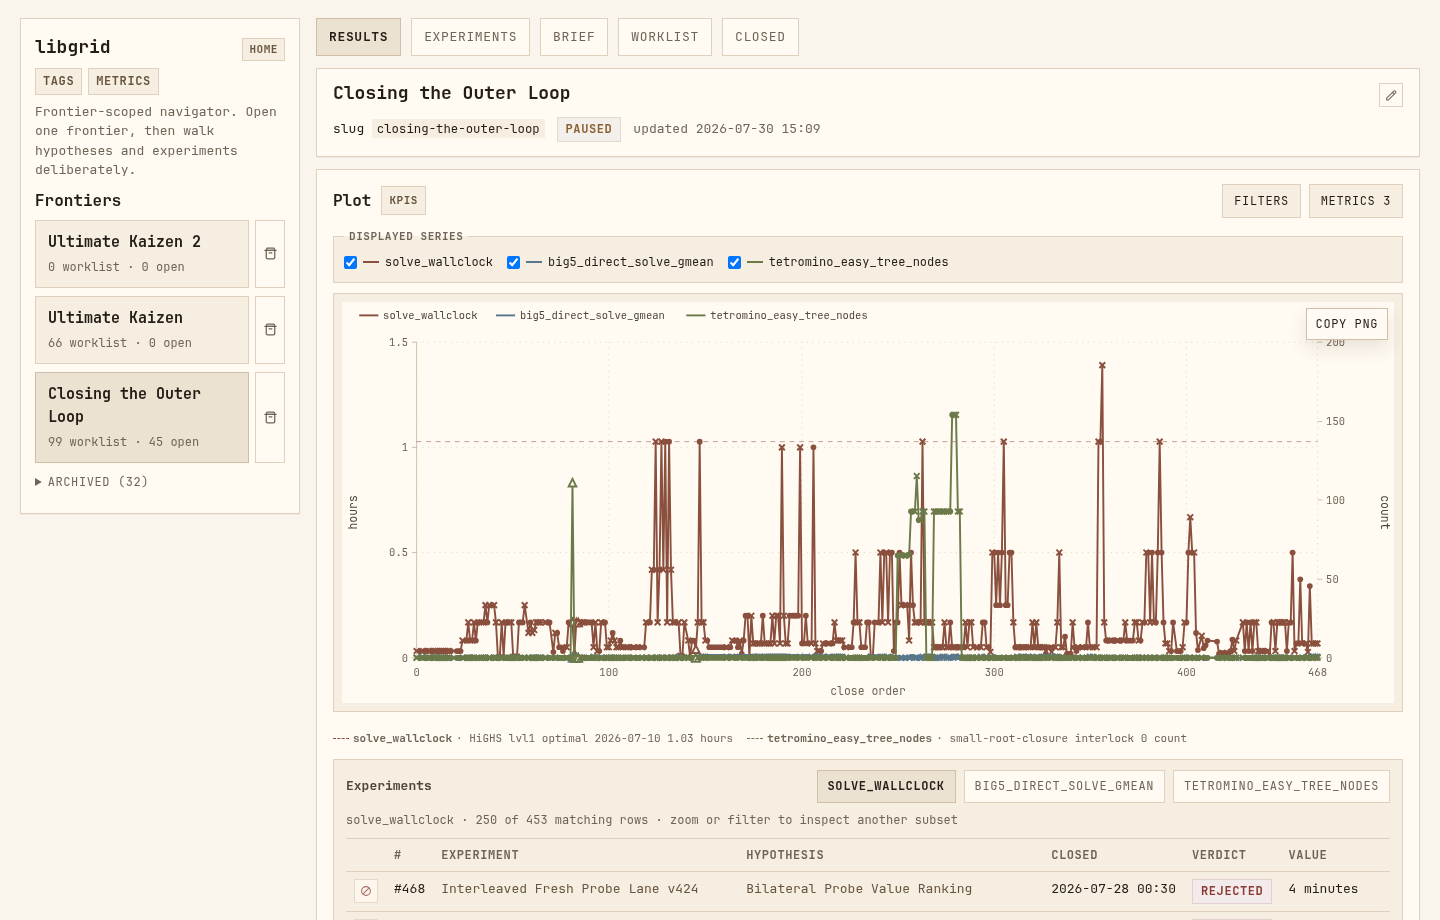
Task: Click the CLOSED column header in the table
Action: [1074, 855]
